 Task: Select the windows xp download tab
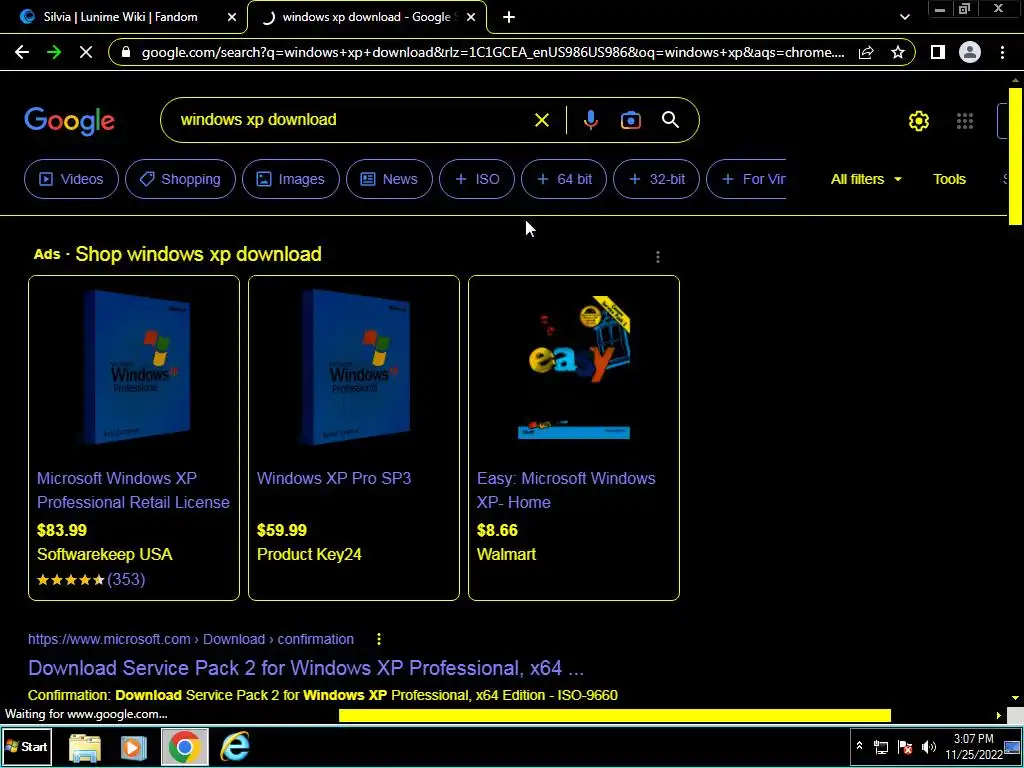coord(366,18)
